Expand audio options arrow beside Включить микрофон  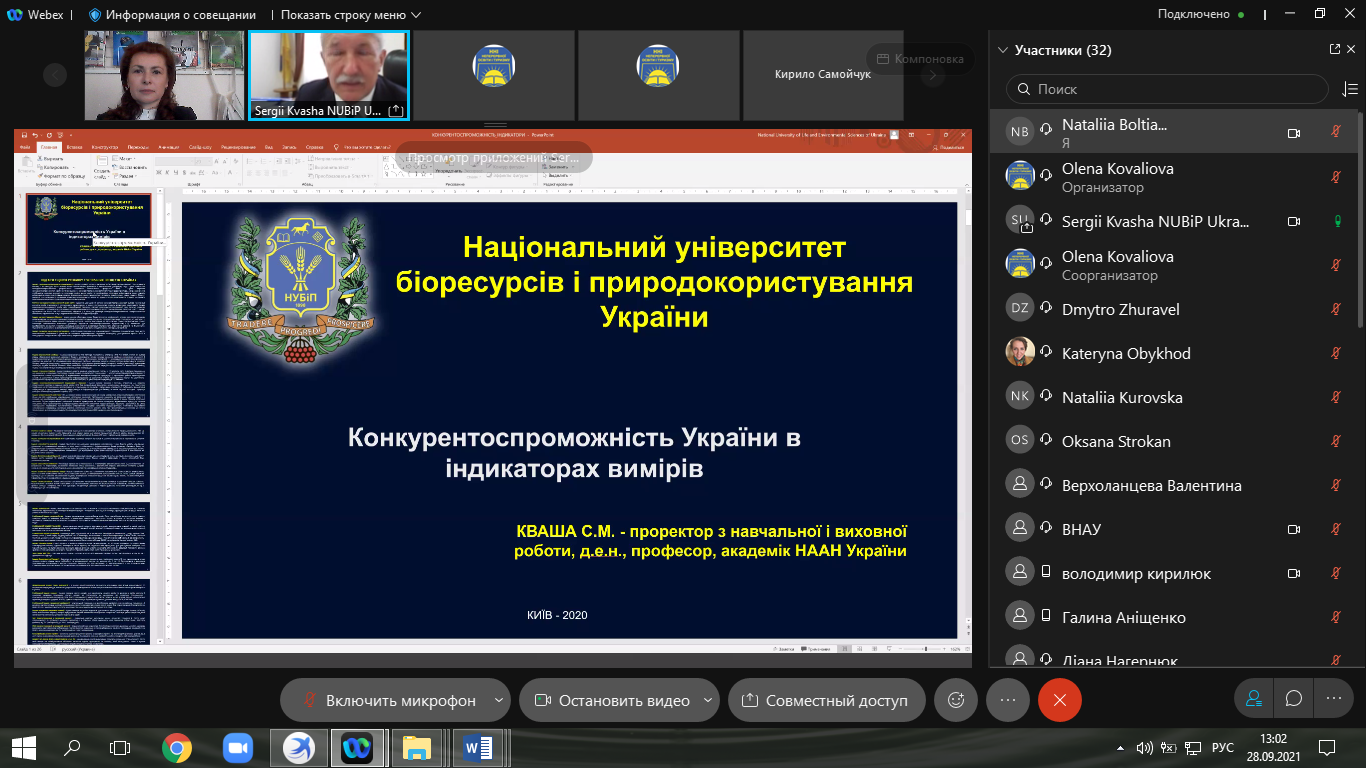499,700
